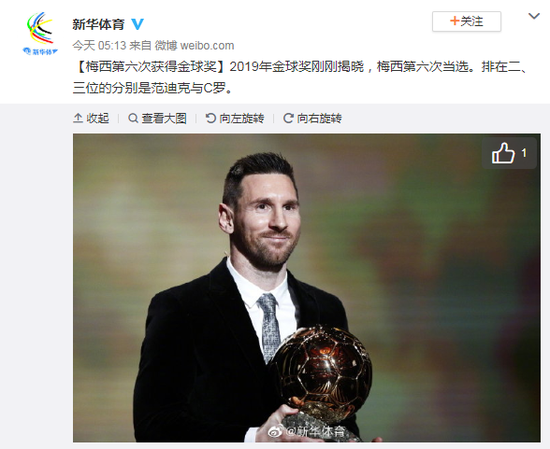
Task: Follow 新华体育 with the 关注 button
Action: point(466,21)
